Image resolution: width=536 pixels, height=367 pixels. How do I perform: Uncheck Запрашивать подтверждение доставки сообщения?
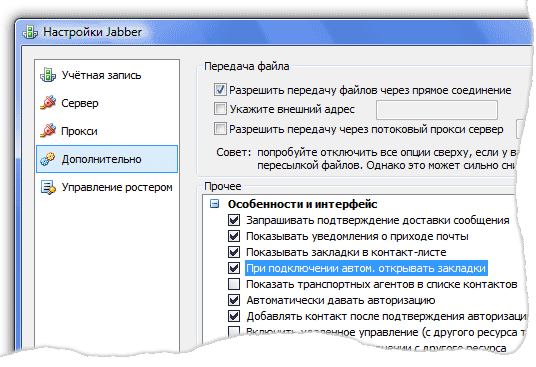point(234,220)
